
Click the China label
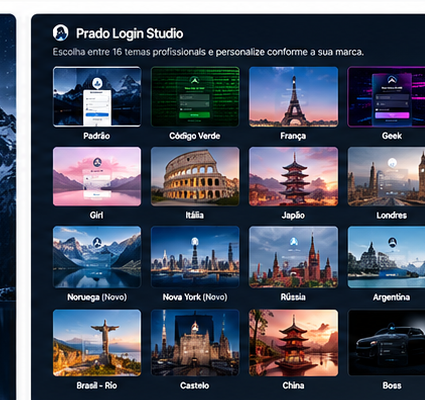point(293,386)
